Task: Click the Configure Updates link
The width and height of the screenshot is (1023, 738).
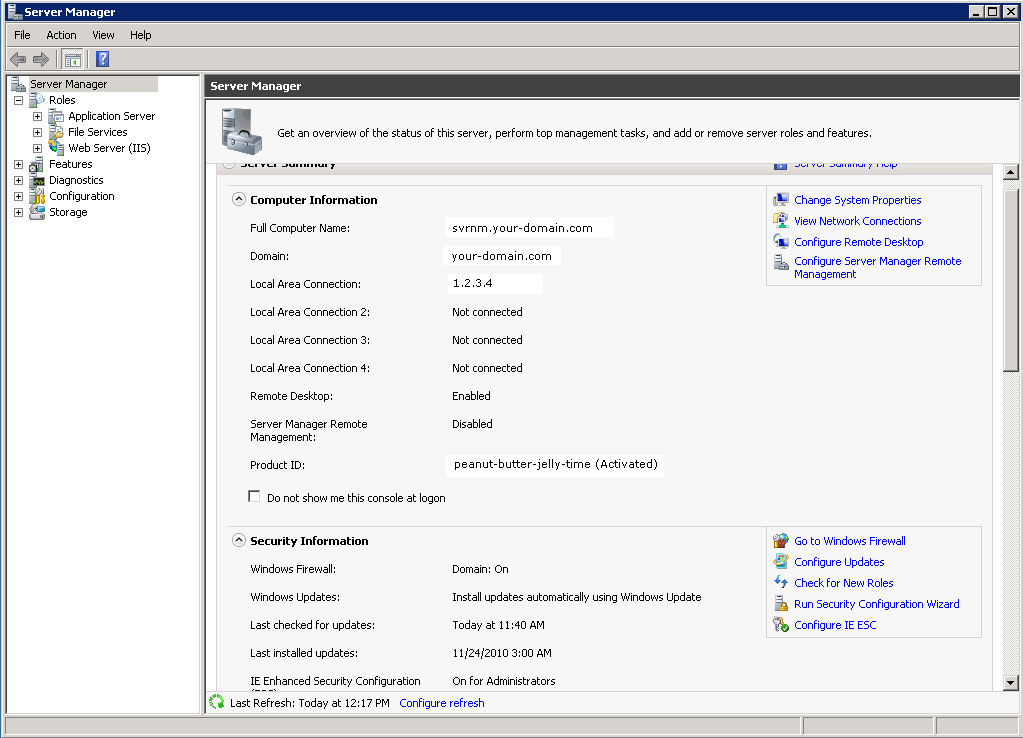Action: (x=839, y=562)
